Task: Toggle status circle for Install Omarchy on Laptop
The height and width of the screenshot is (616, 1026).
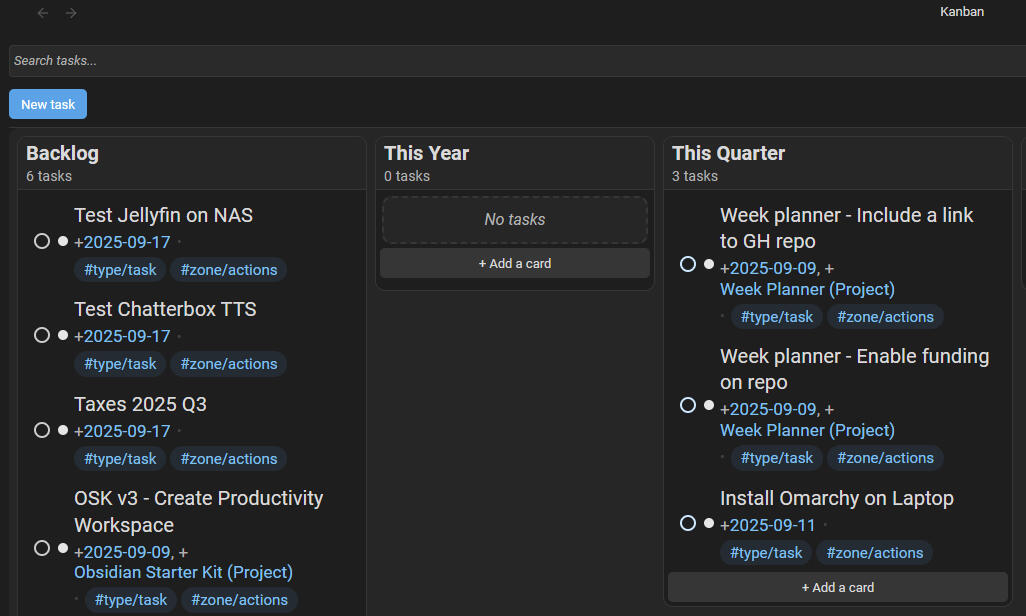Action: [x=688, y=523]
